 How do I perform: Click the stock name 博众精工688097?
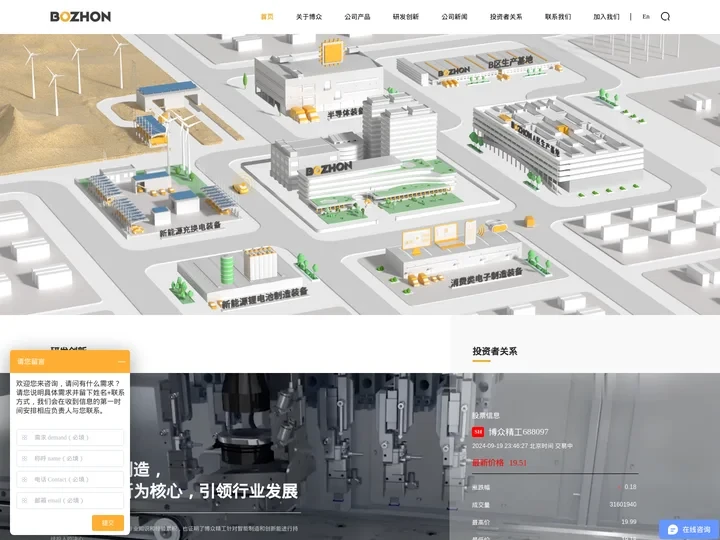click(518, 432)
